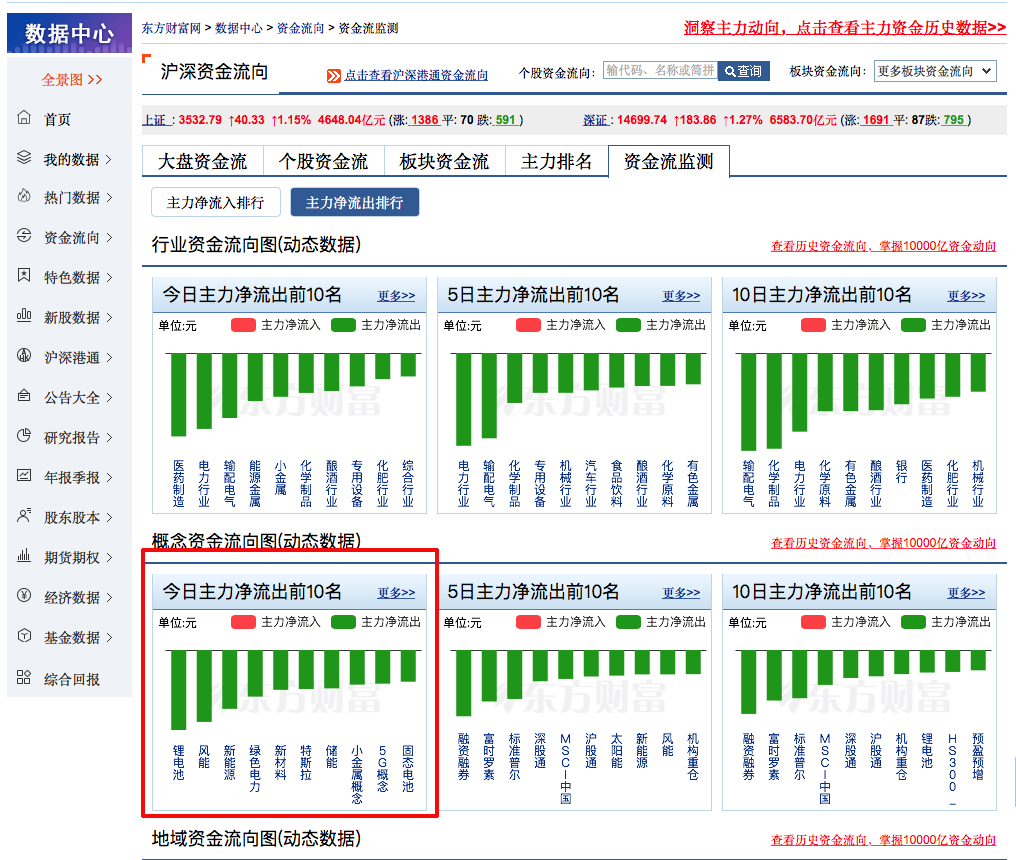This screenshot has height=860, width=1016.
Task: Click the 医药制造 bar in industry 今日 chart
Action: 178,395
